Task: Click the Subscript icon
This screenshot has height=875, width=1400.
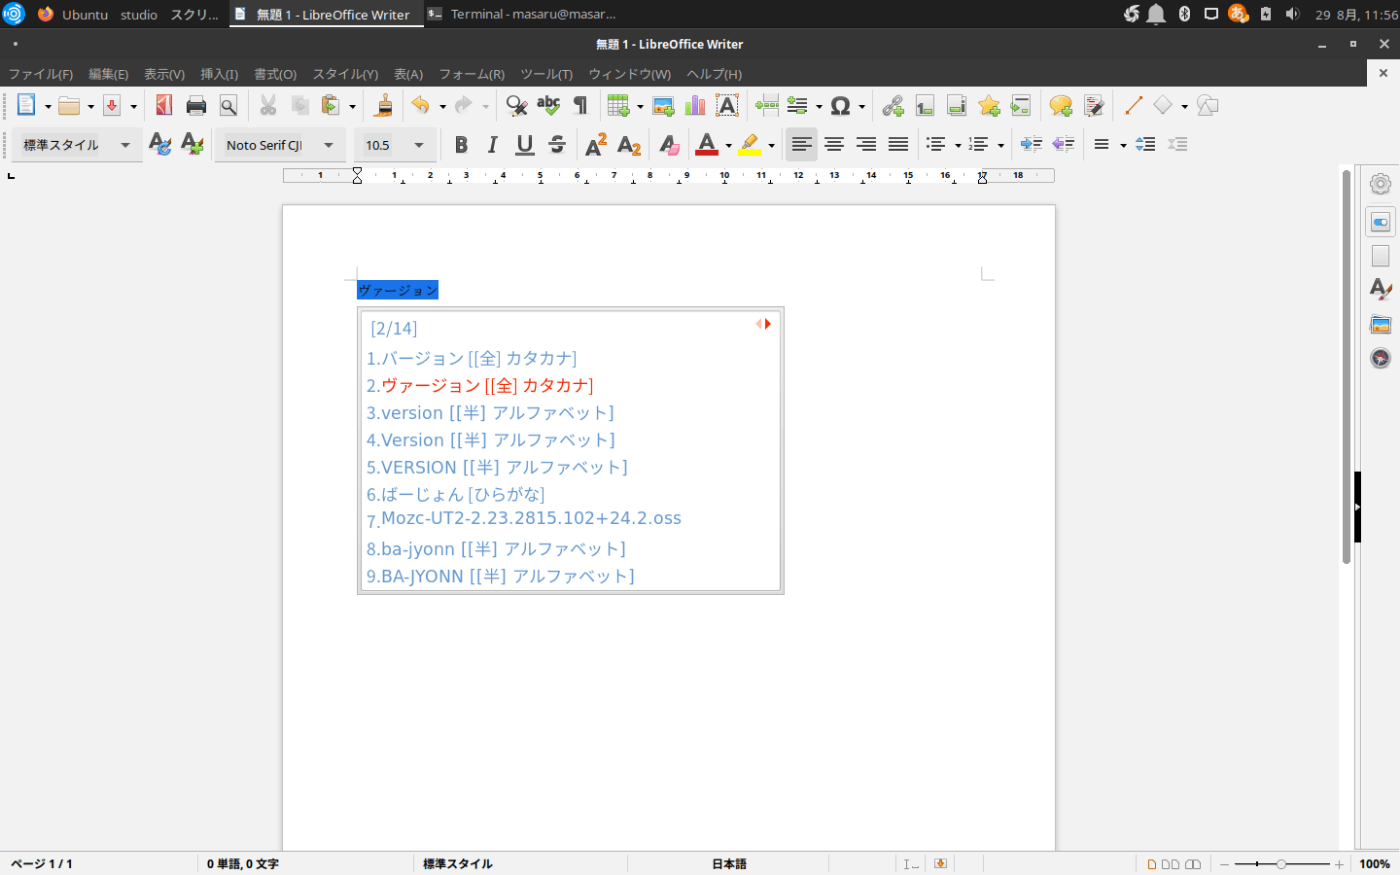Action: tap(629, 144)
